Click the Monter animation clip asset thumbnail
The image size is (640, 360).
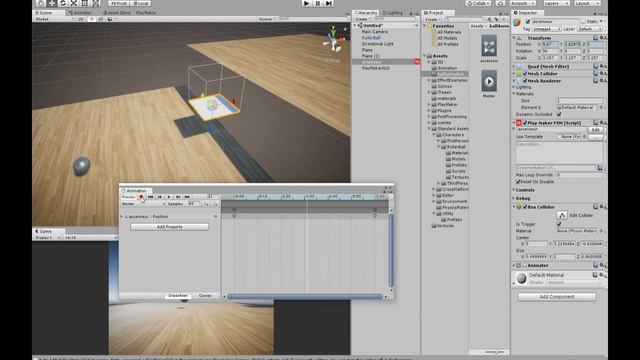coord(489,81)
